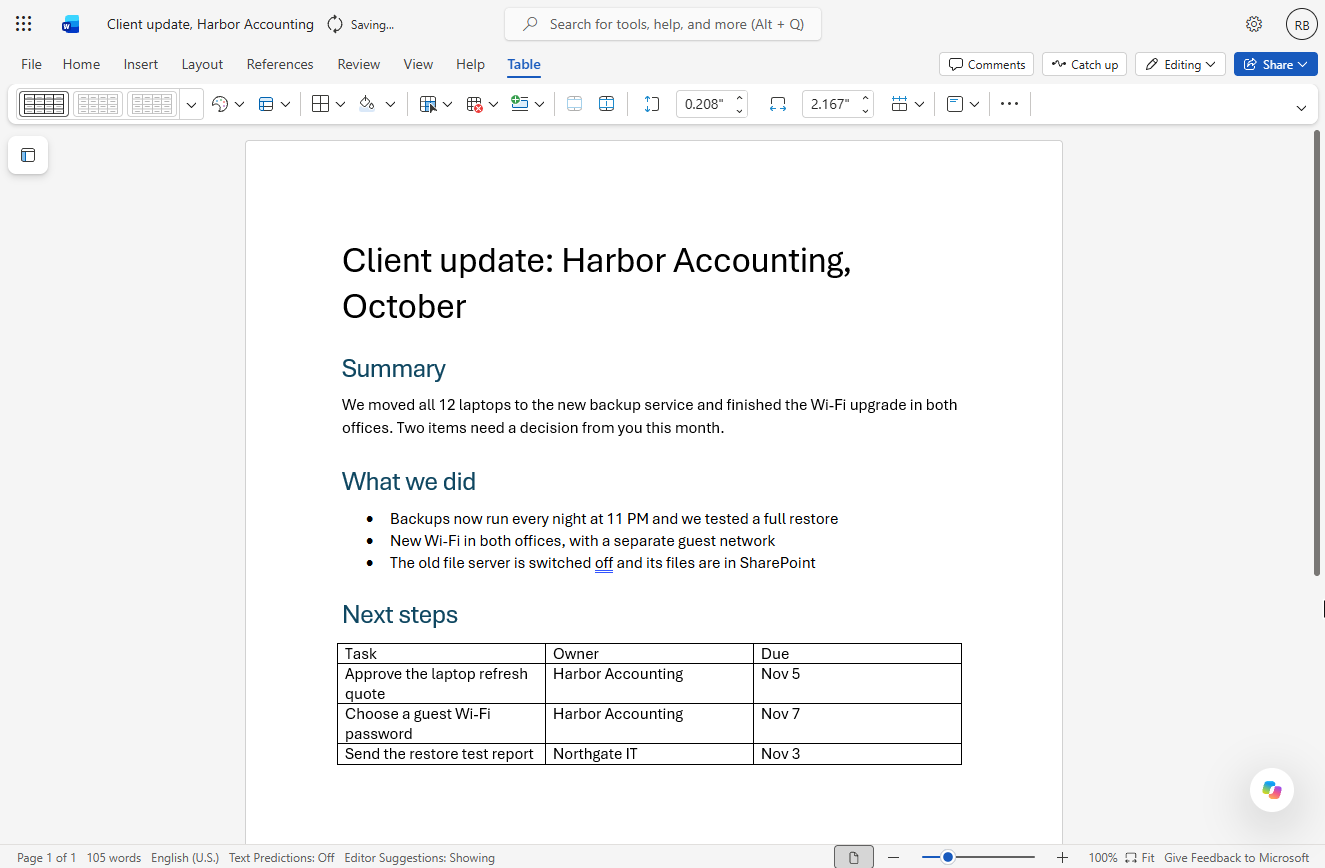The image size is (1325, 868).
Task: Click the cell borders icon
Action: click(x=321, y=104)
